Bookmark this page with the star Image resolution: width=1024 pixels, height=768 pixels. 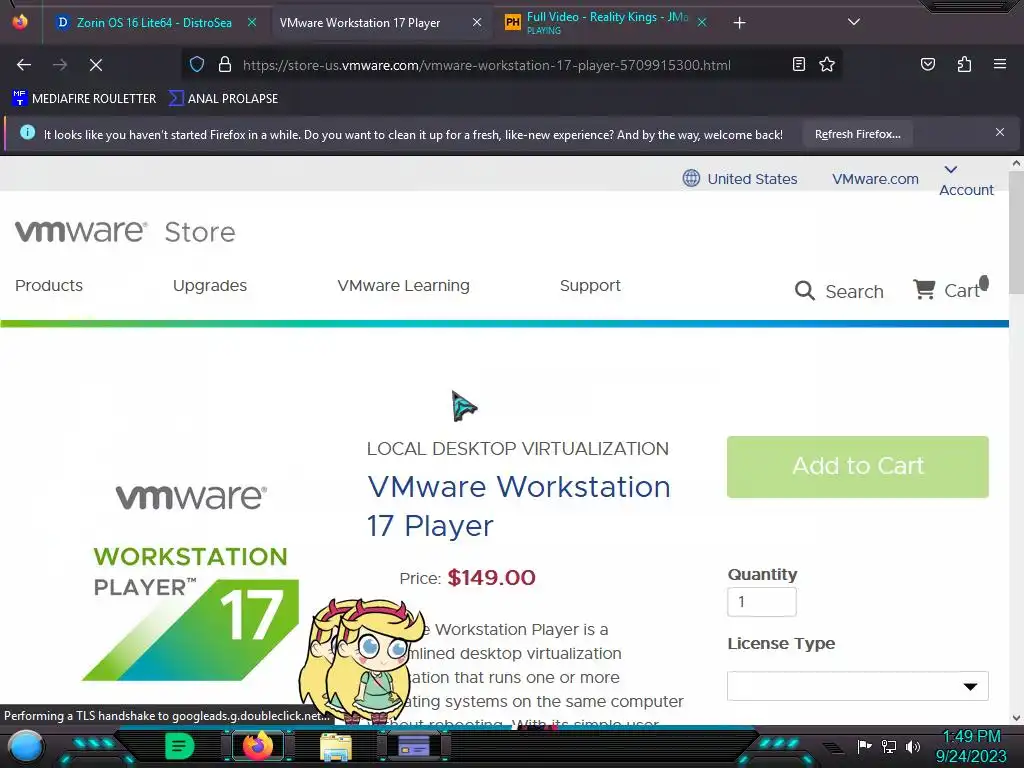point(827,64)
